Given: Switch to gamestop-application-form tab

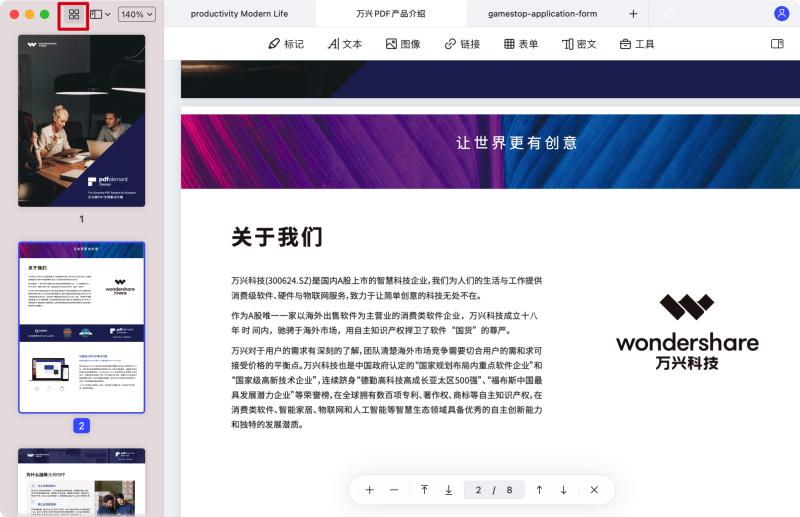Looking at the screenshot, I should (x=542, y=14).
